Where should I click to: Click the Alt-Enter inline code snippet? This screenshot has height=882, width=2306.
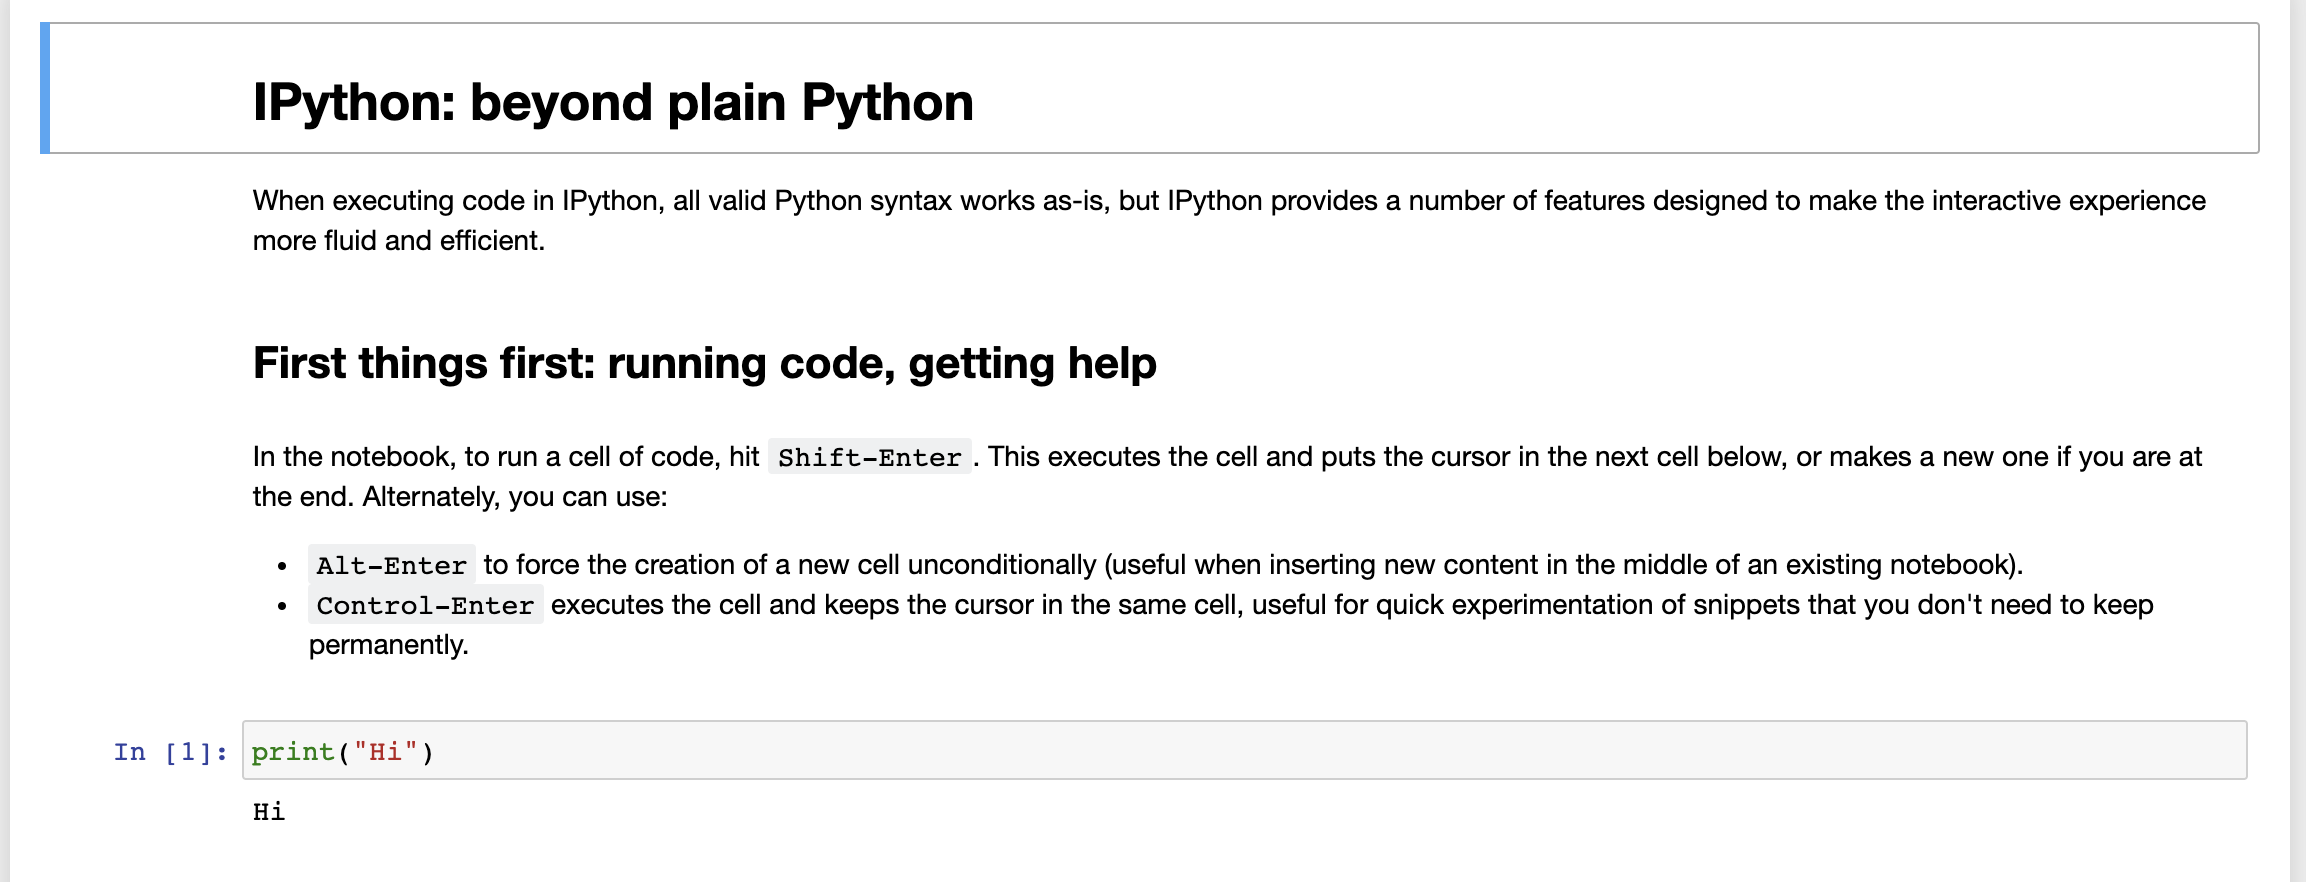(x=392, y=565)
